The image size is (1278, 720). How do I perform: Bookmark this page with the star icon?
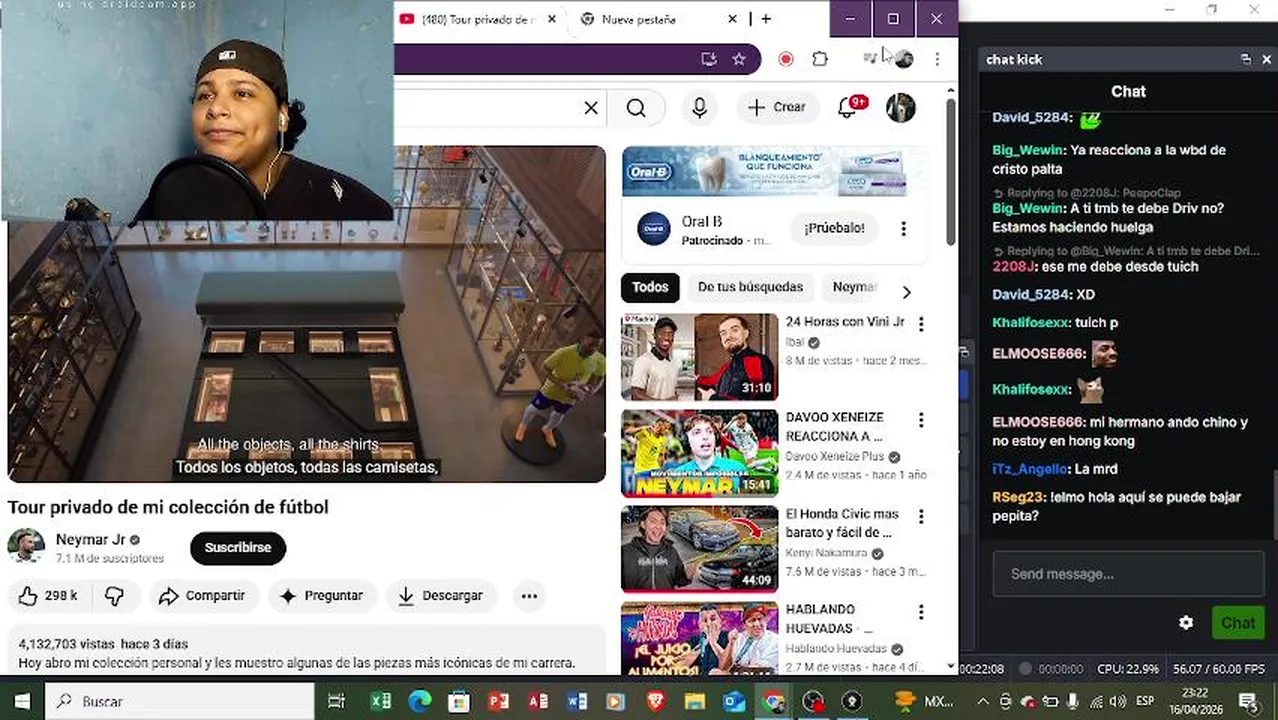739,59
